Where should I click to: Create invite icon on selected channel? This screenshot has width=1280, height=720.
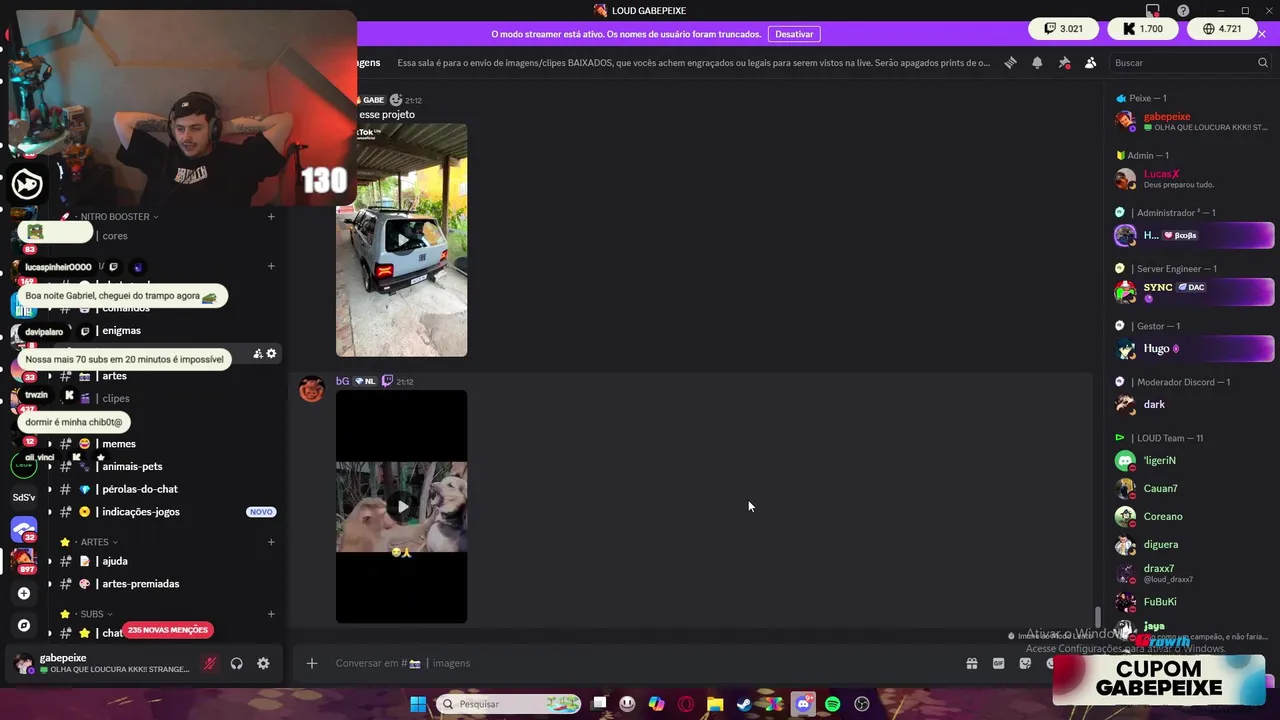(x=257, y=353)
